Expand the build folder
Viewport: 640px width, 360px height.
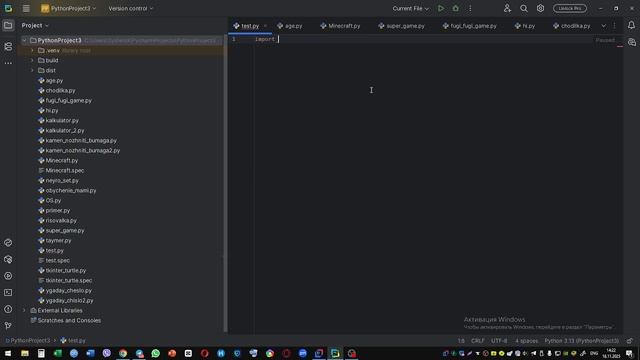click(x=32, y=60)
